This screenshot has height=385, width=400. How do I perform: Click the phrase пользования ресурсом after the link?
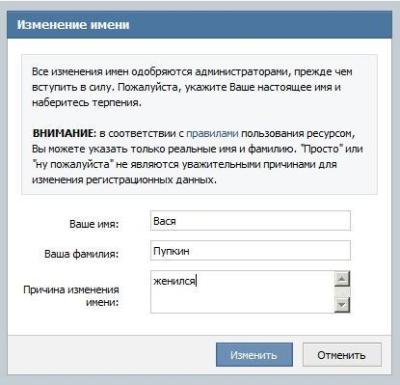click(x=298, y=134)
